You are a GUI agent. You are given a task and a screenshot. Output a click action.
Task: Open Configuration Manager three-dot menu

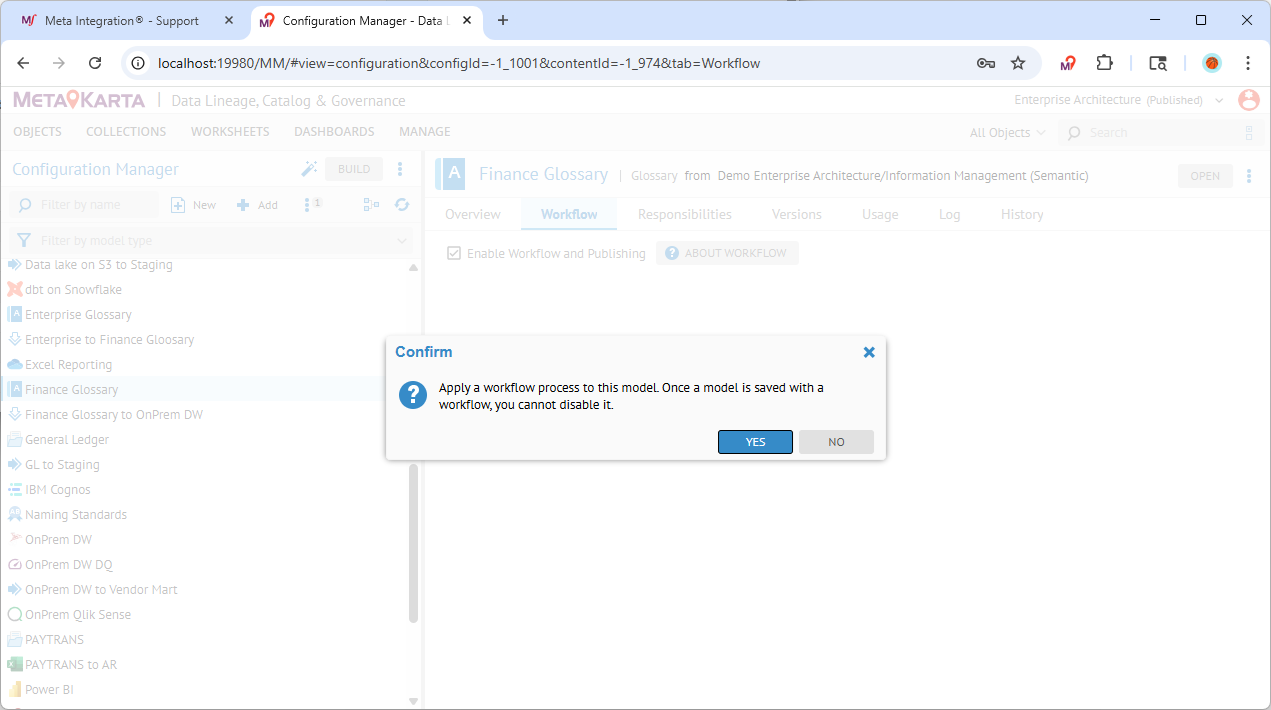tap(400, 169)
